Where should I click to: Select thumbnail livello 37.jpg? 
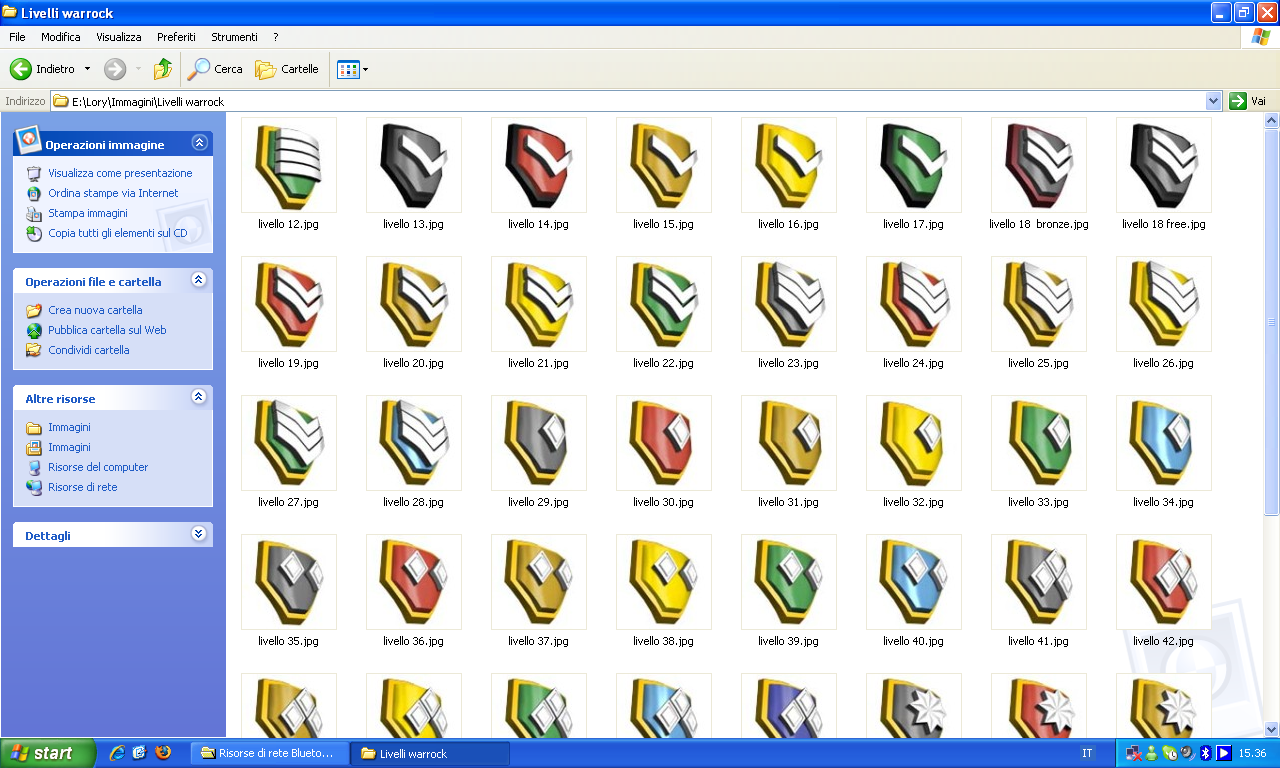point(539,582)
